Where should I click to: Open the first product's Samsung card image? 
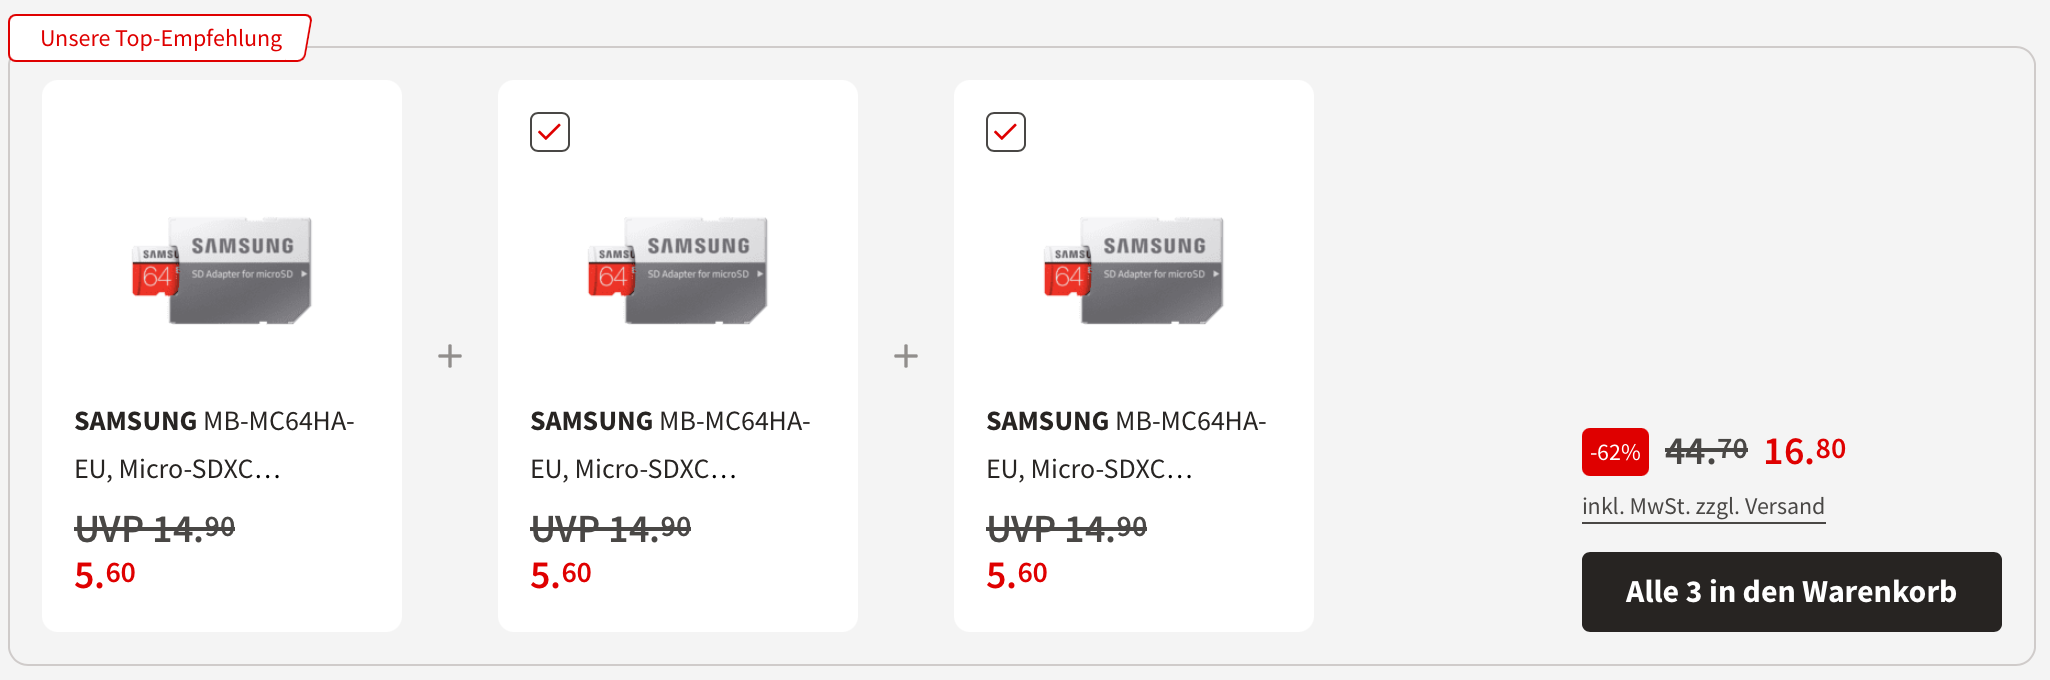click(222, 270)
